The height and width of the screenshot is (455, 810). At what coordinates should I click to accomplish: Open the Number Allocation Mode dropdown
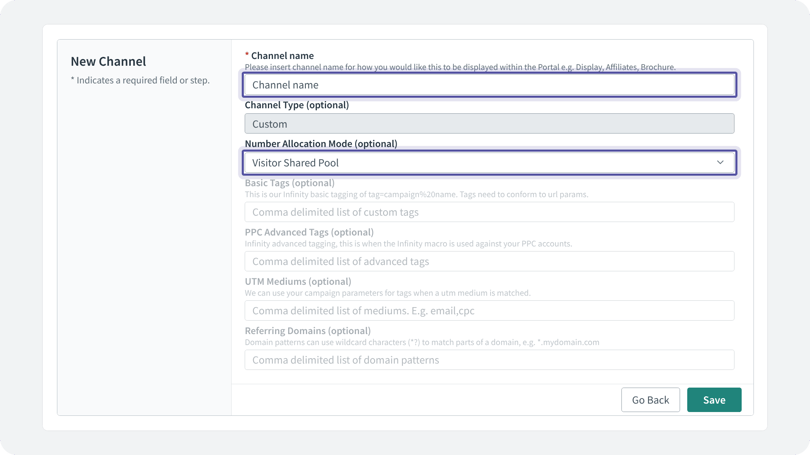(489, 163)
